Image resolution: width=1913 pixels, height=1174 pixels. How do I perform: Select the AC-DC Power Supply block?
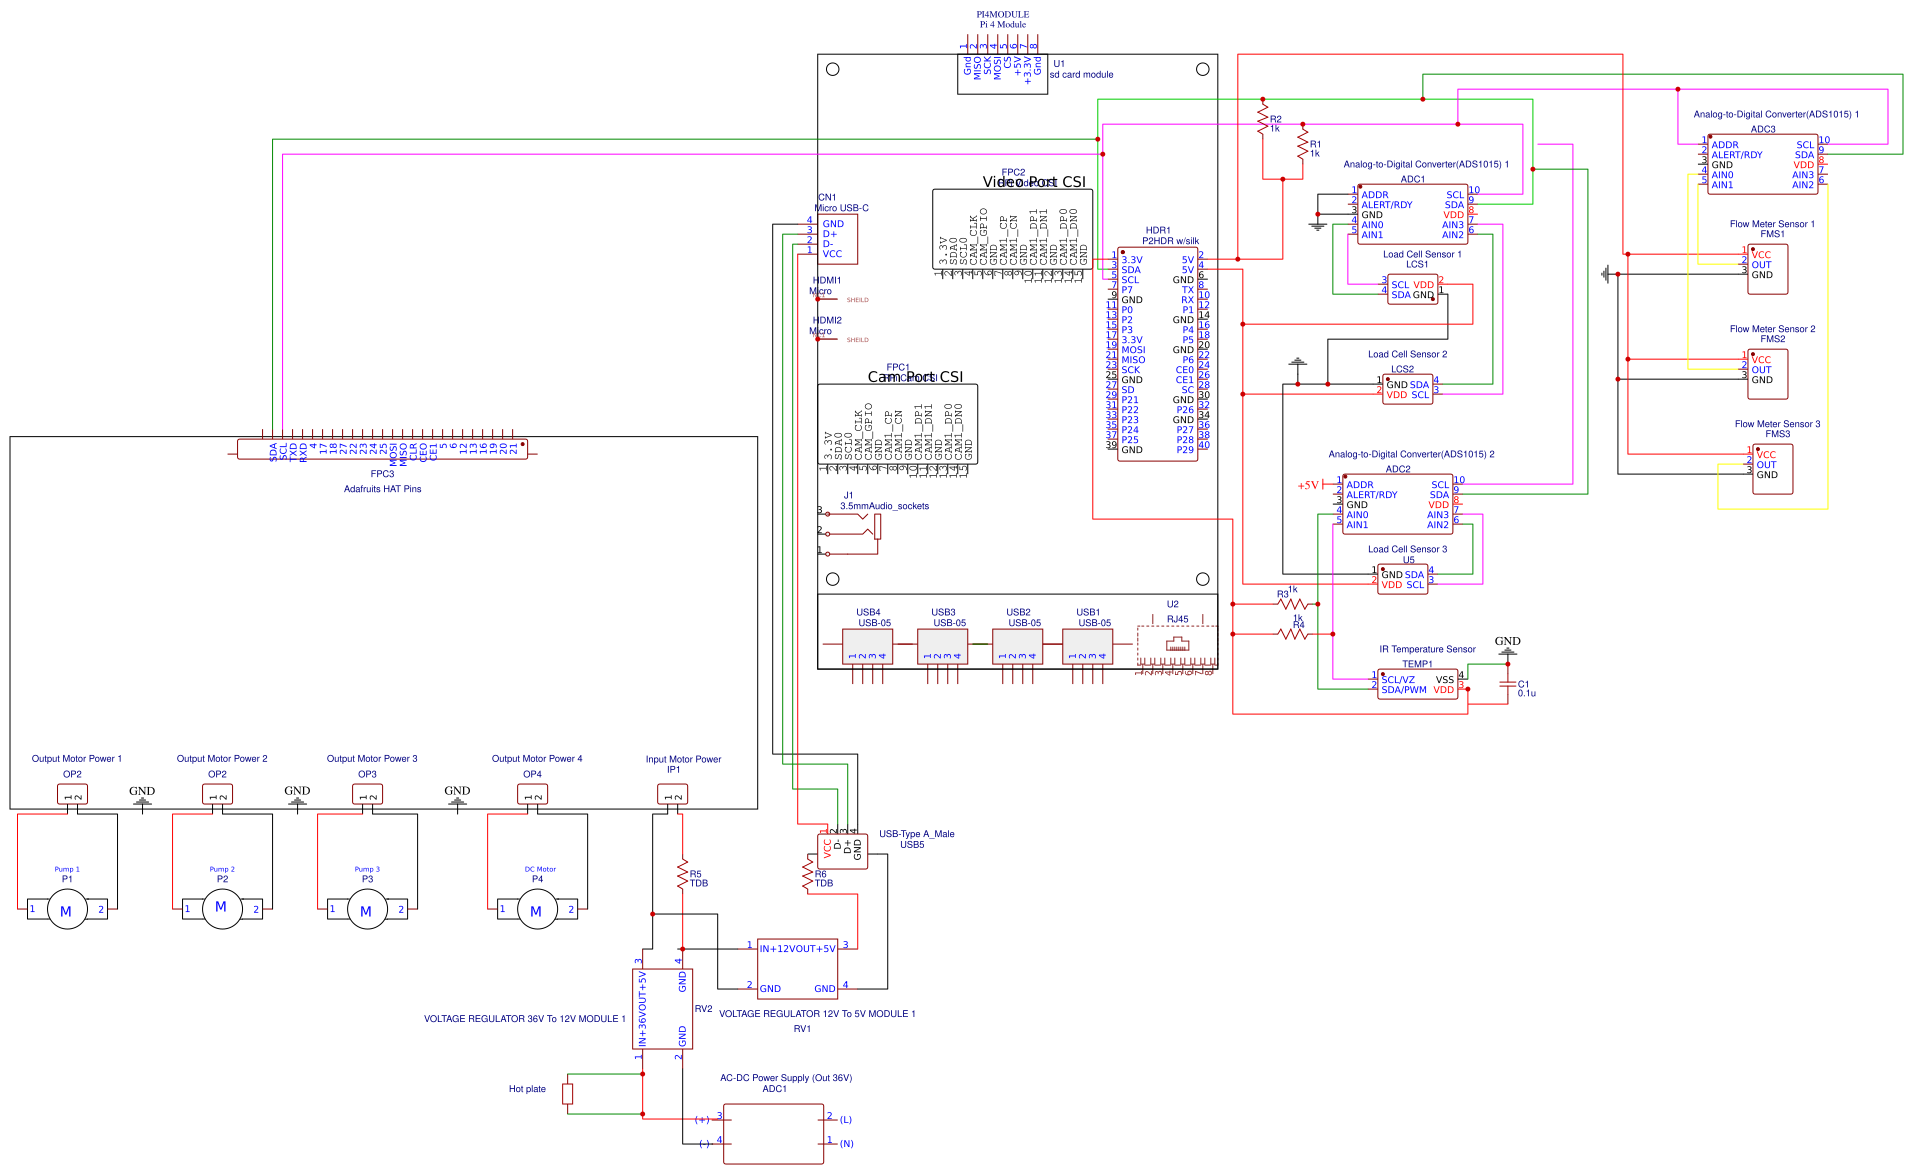[773, 1133]
